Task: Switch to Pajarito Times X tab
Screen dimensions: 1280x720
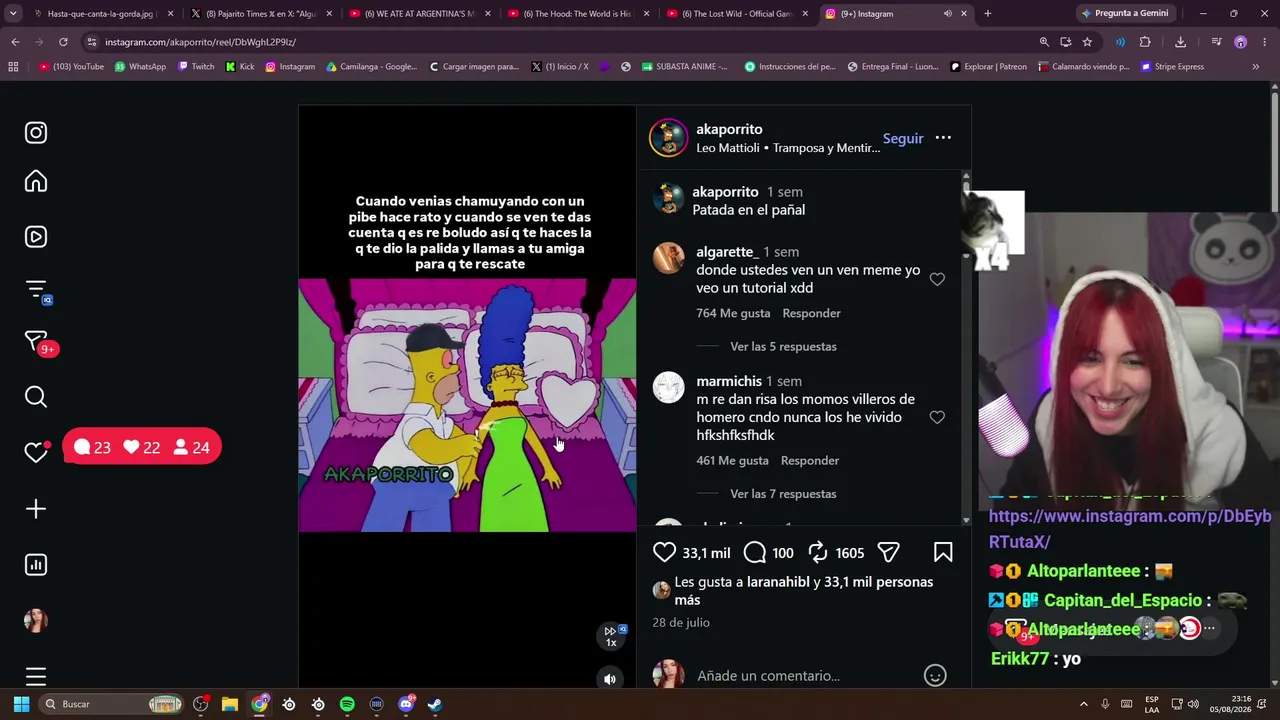Action: 260,14
